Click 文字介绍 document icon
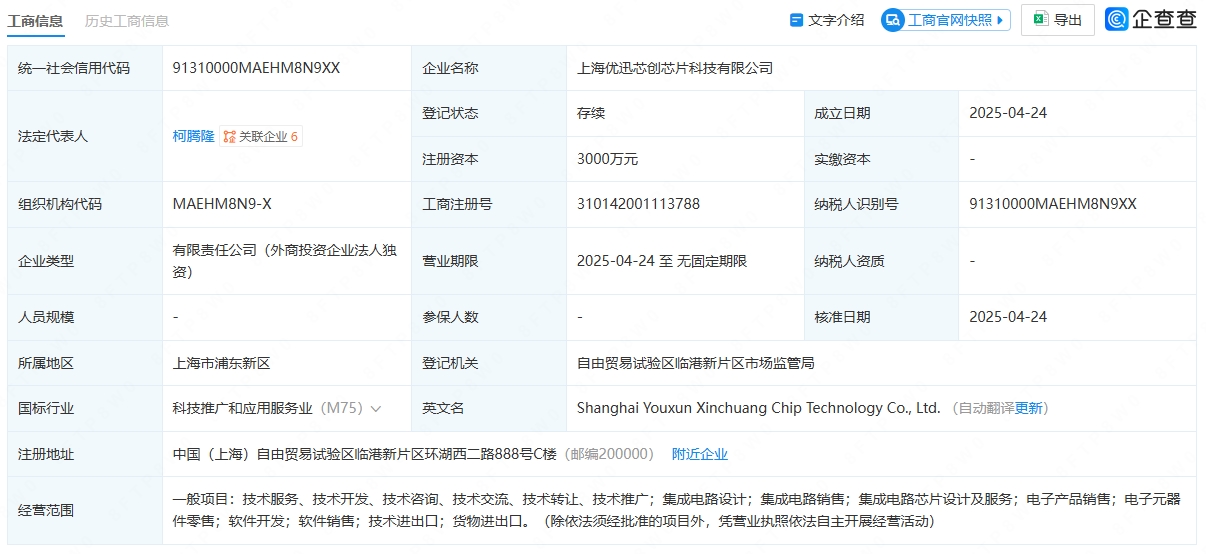The height and width of the screenshot is (554, 1206). [797, 20]
